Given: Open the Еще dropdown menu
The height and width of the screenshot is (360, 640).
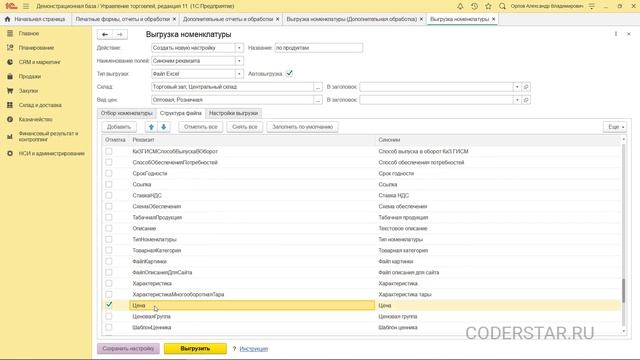Looking at the screenshot, I should [615, 127].
